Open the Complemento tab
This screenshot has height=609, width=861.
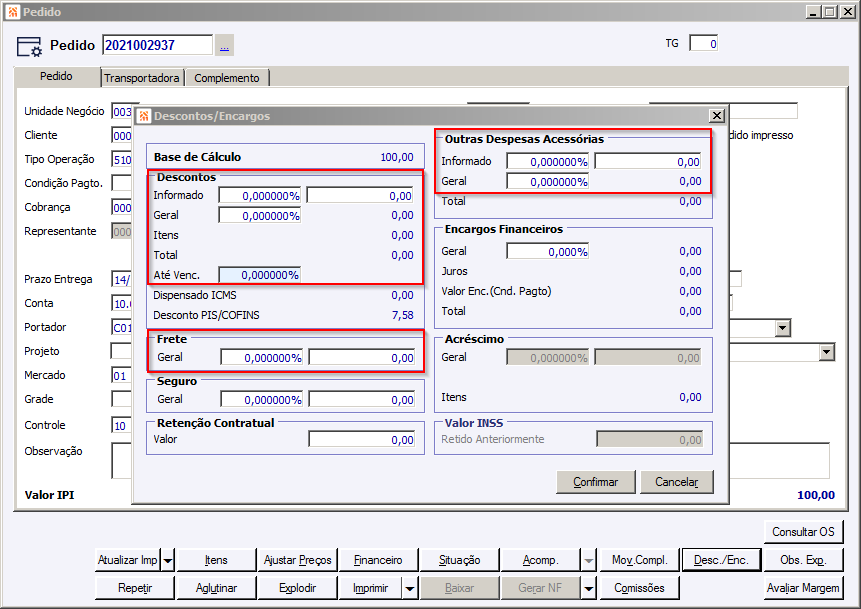[x=227, y=78]
